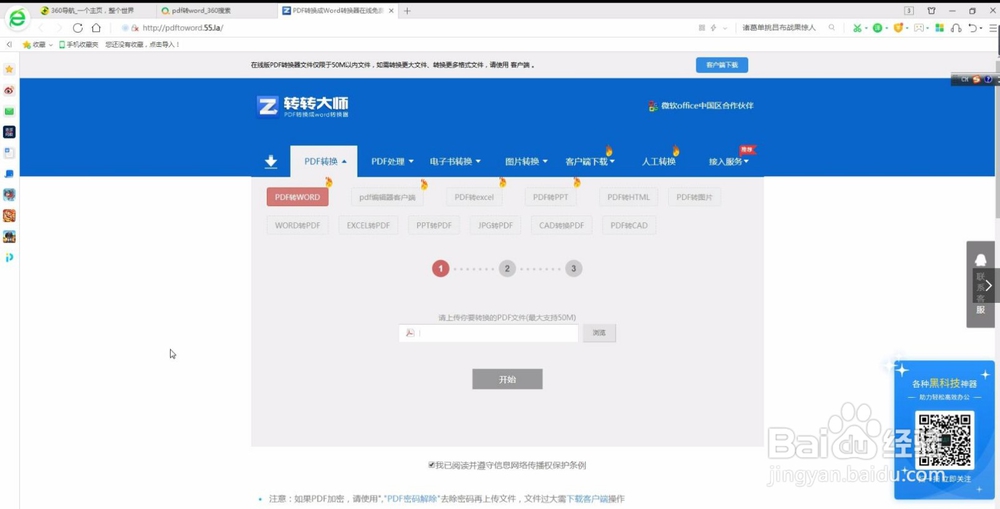Open the star favorites icon in sidebar
Screen dimensions: 1000x509
click(x=9, y=69)
